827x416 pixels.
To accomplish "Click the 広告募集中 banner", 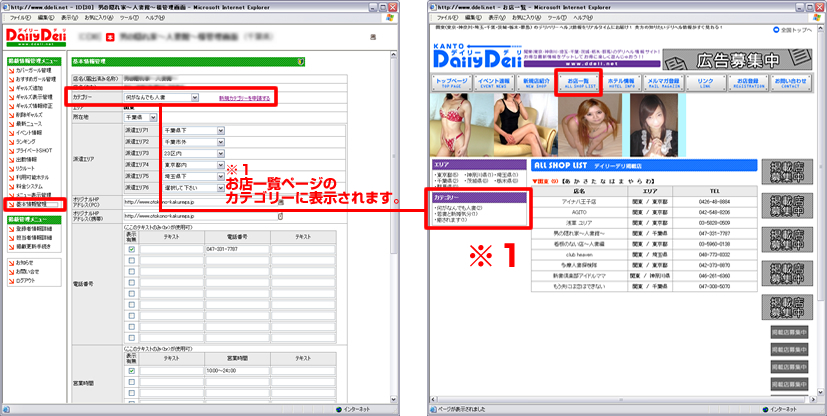I will click(737, 60).
